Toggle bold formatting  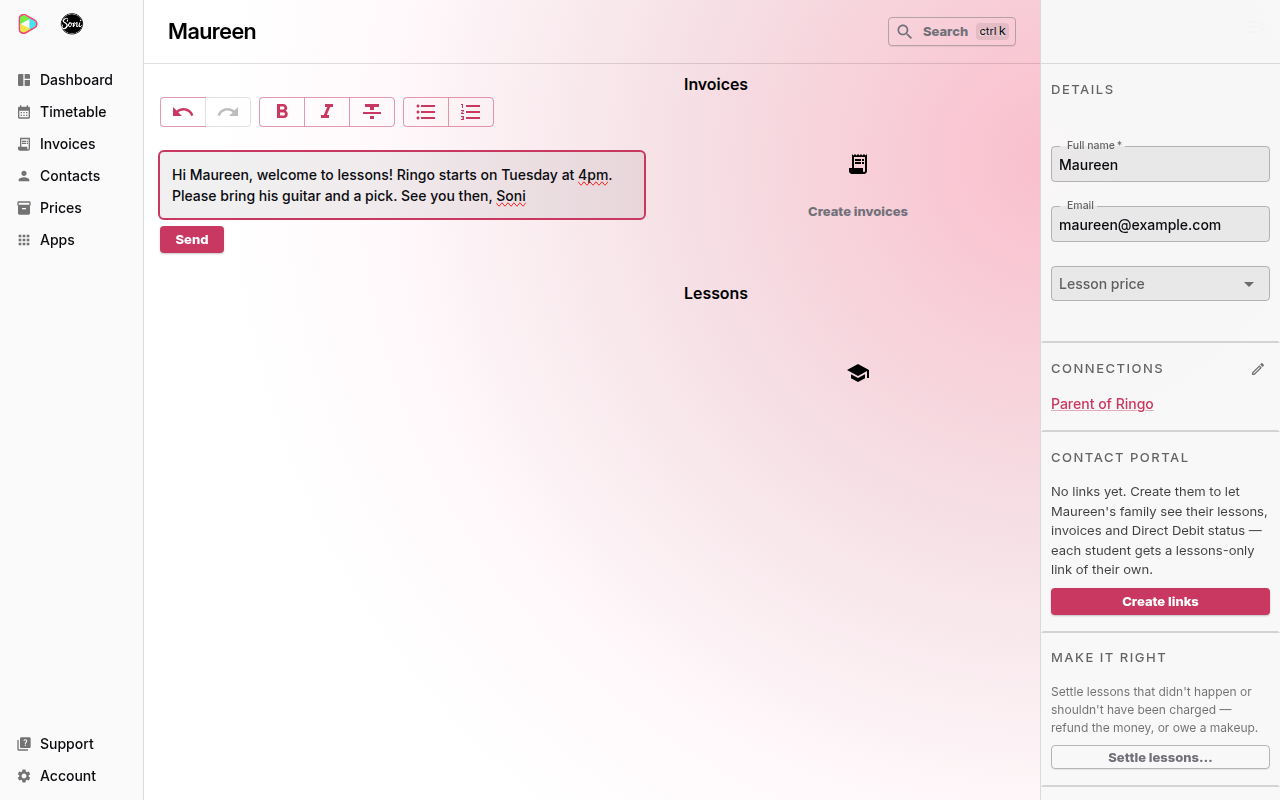pos(282,112)
